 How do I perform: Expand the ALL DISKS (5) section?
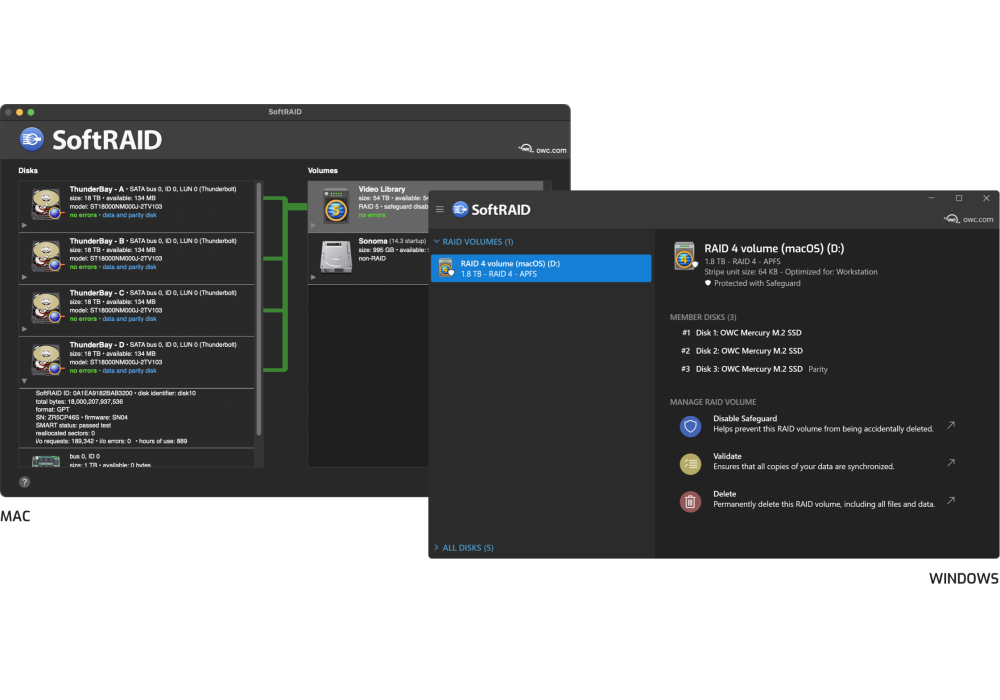tap(464, 548)
